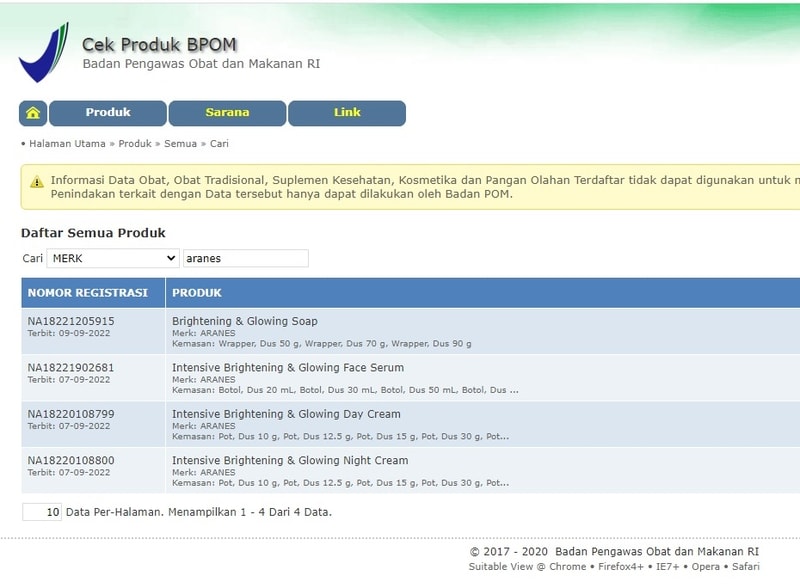Click Kemasan text of Soap row
The width and height of the screenshot is (800, 588).
(321, 344)
